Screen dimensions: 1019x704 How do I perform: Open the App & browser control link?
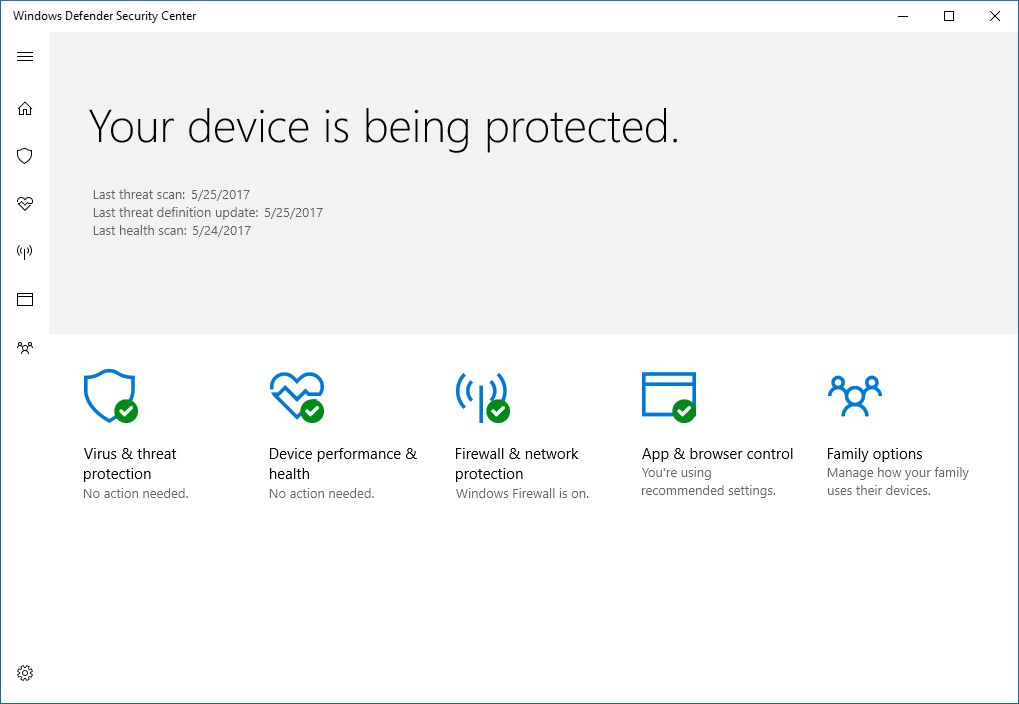[x=717, y=454]
